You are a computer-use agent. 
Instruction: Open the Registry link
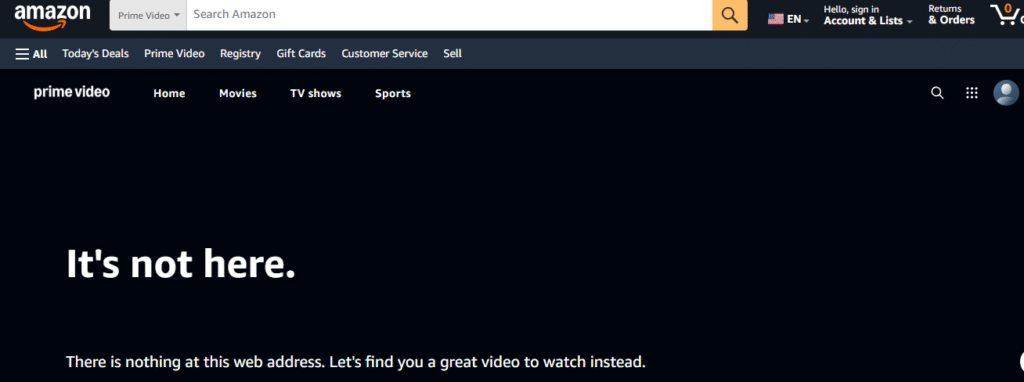240,54
